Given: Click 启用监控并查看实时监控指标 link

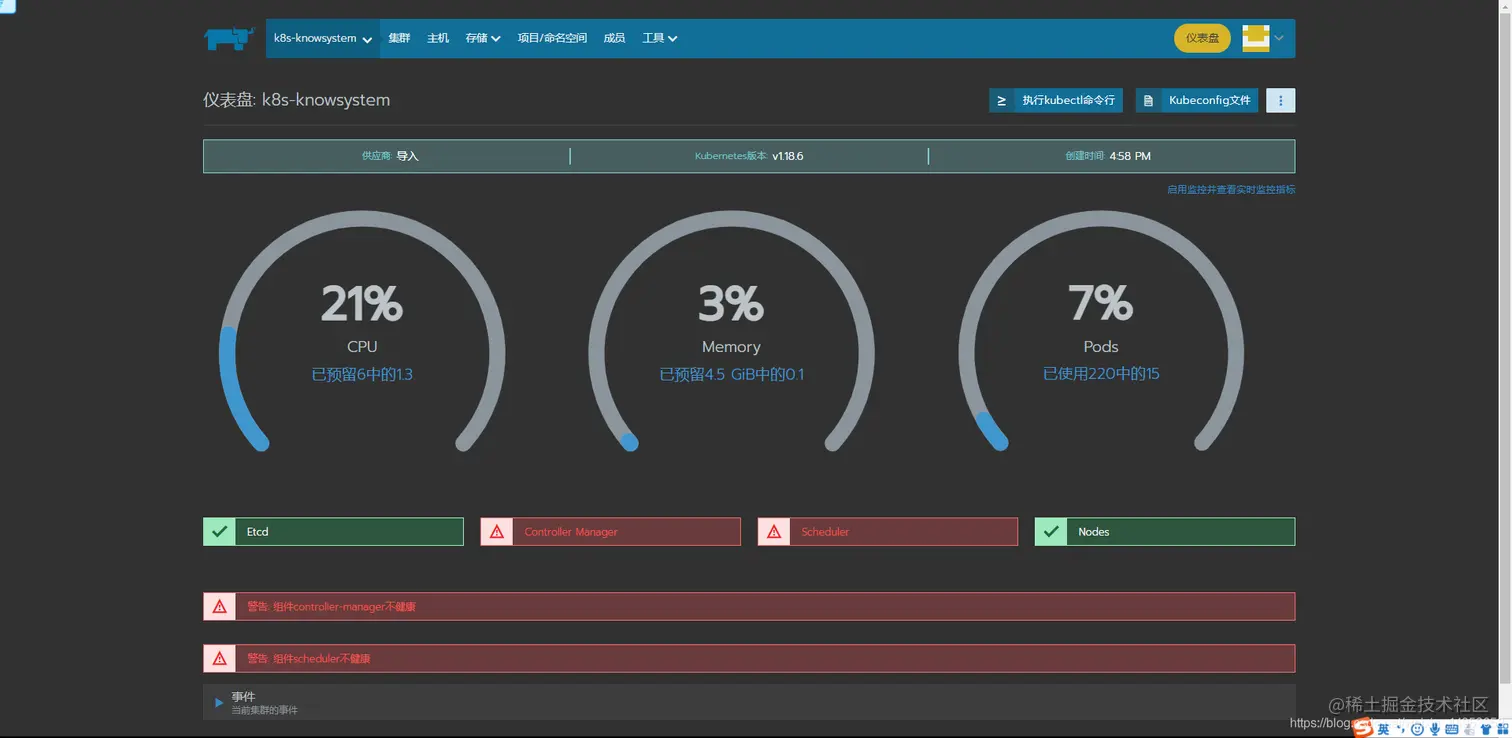Looking at the screenshot, I should [x=1231, y=189].
